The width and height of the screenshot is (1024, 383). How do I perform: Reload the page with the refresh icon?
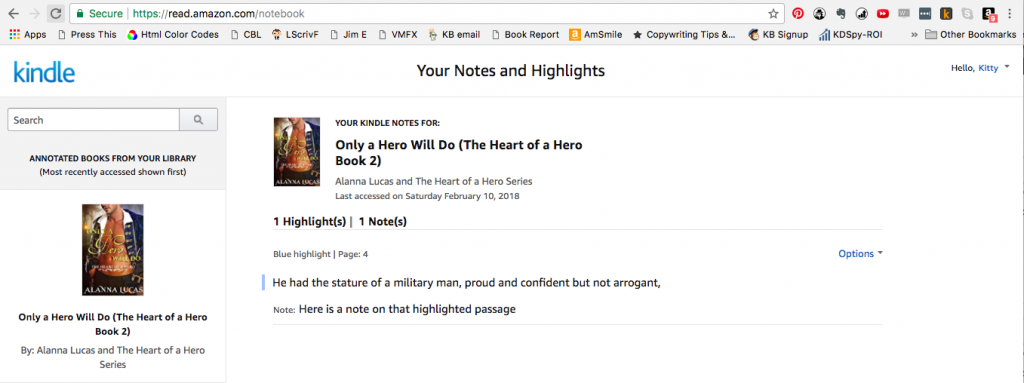[56, 13]
